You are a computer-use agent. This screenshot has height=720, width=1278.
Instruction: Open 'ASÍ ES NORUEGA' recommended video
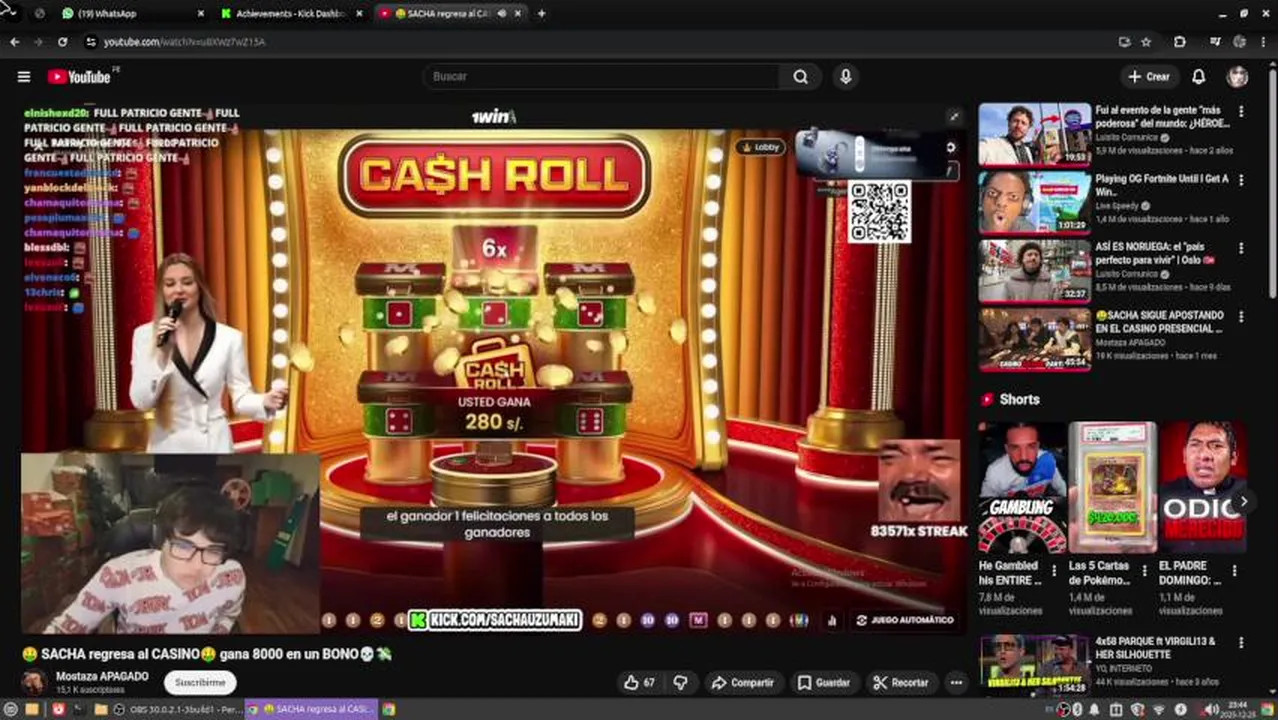(x=1034, y=270)
